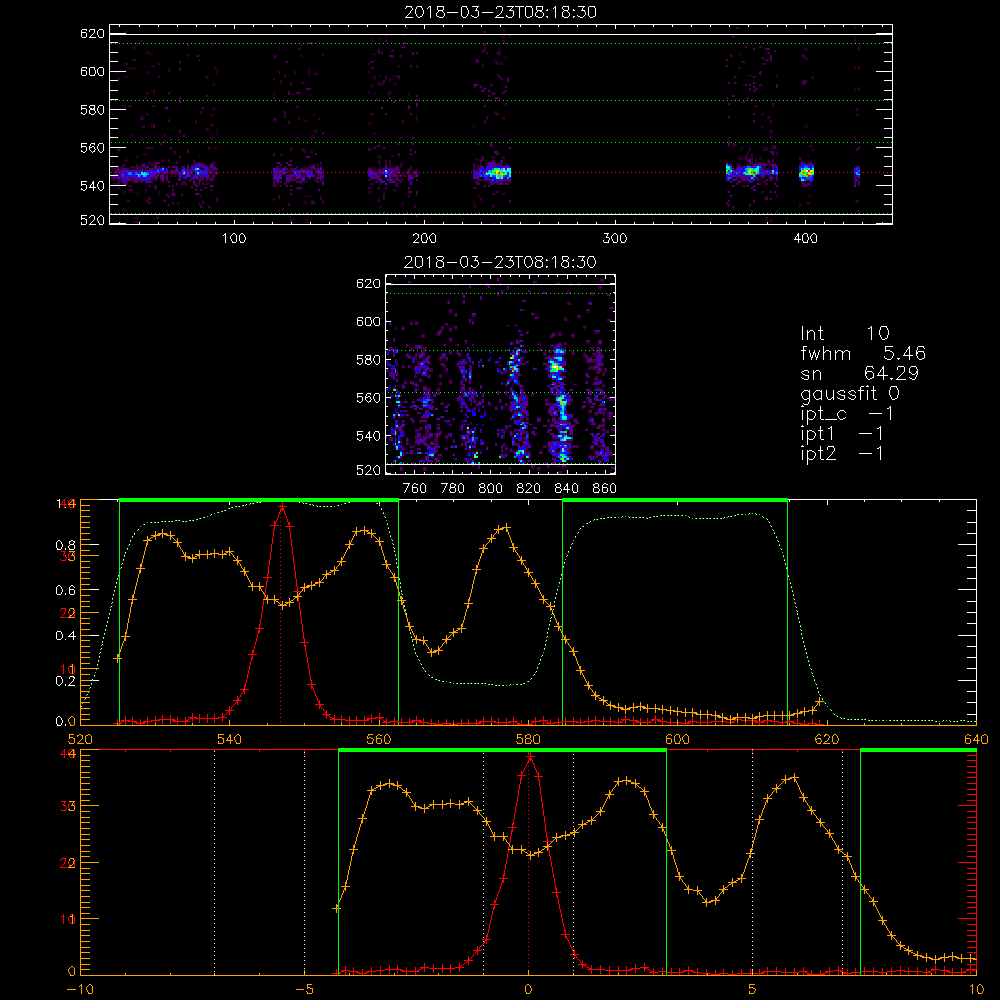
Task: Select the 'gaussfit 0' readout text
Action: click(850, 393)
